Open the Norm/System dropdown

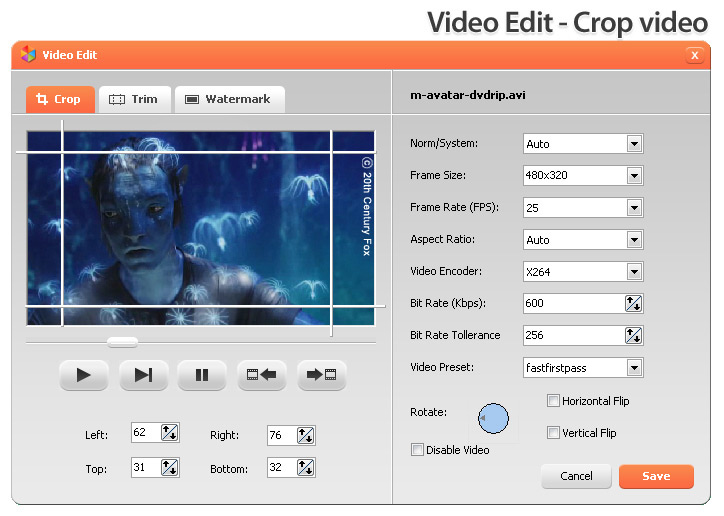pos(634,144)
